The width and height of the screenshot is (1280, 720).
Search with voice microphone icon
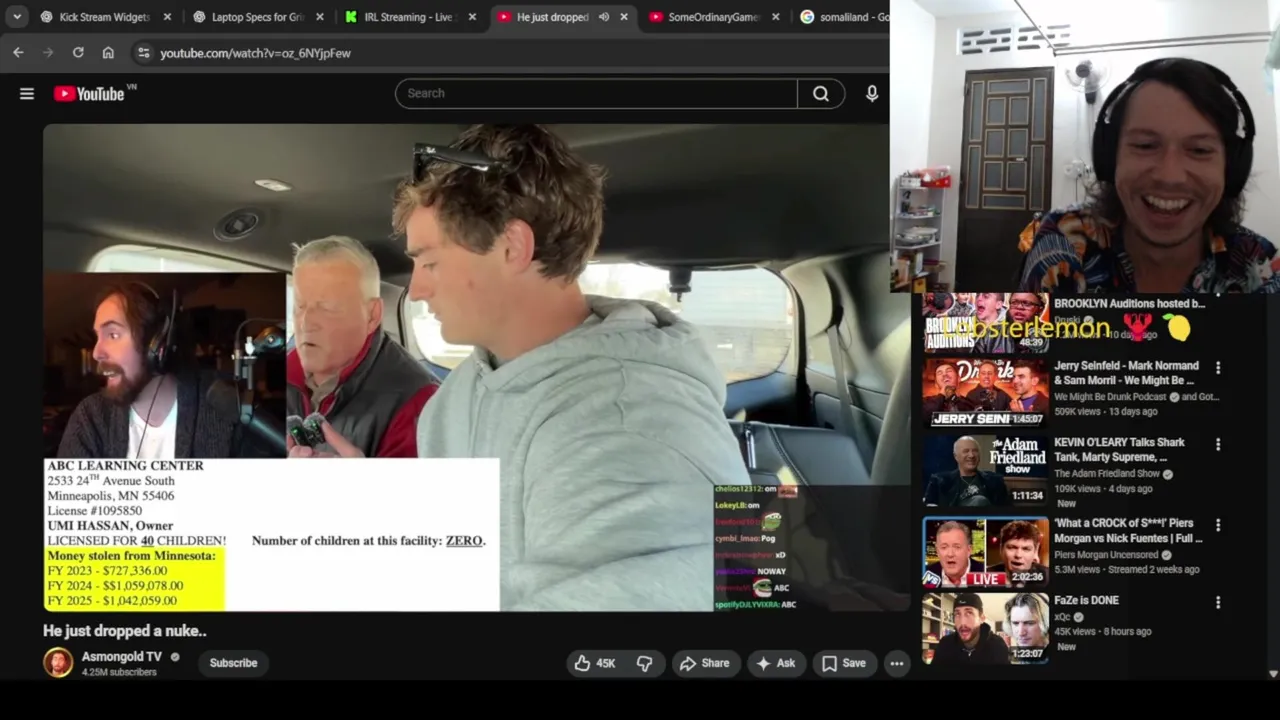point(872,93)
